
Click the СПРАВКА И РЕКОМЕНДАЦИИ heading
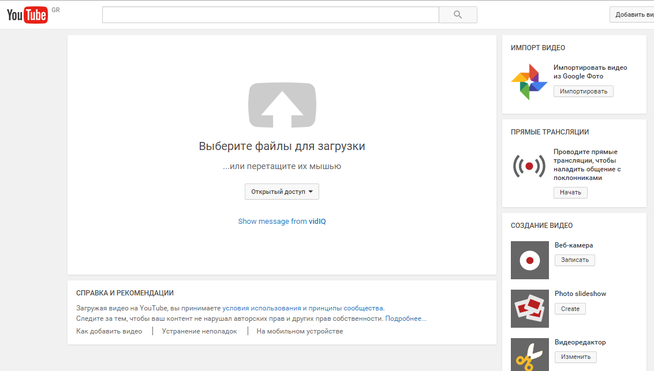coord(125,293)
